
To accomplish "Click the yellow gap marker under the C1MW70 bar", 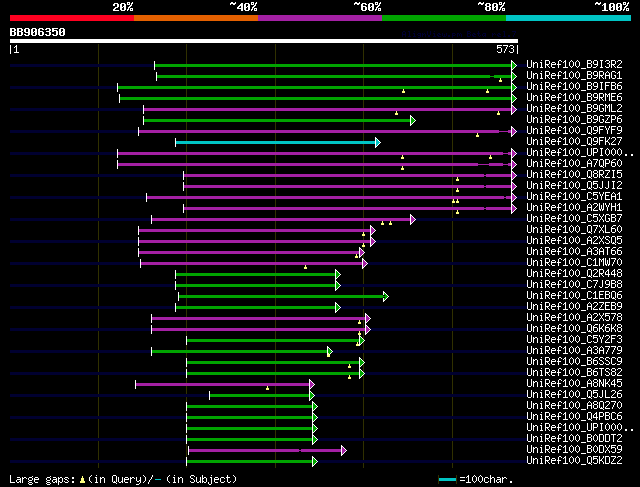I will pos(305,267).
